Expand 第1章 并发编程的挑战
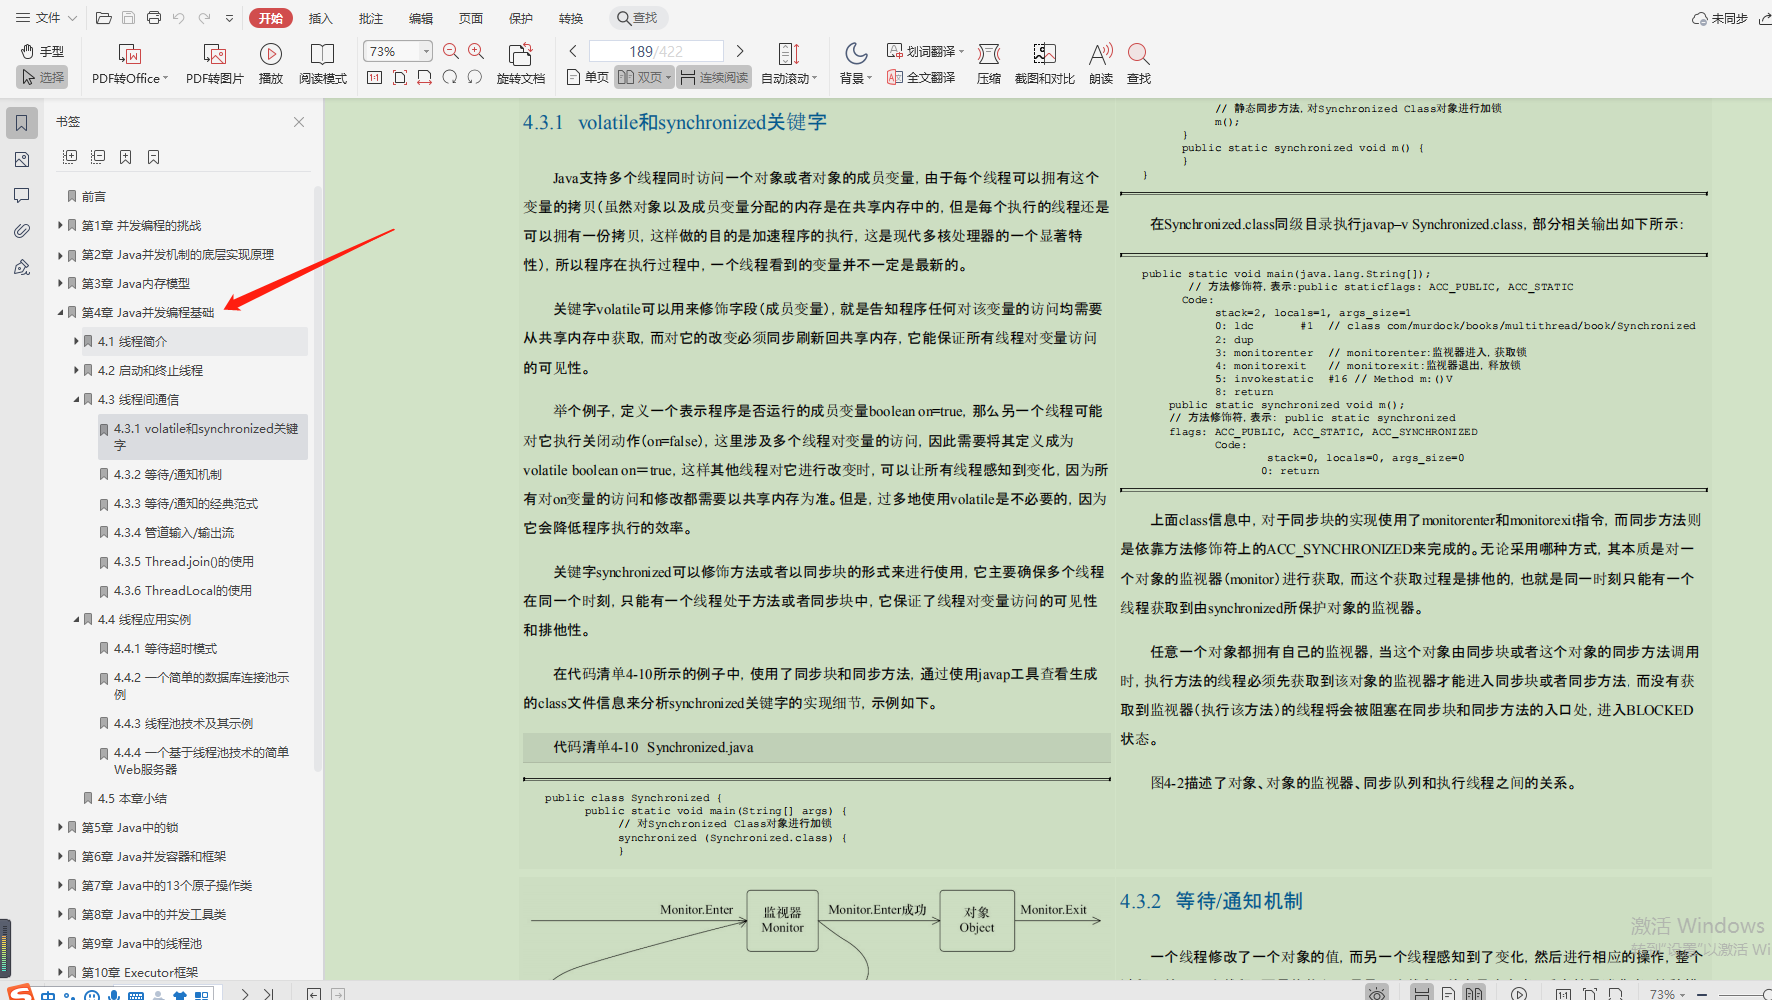 [60, 225]
